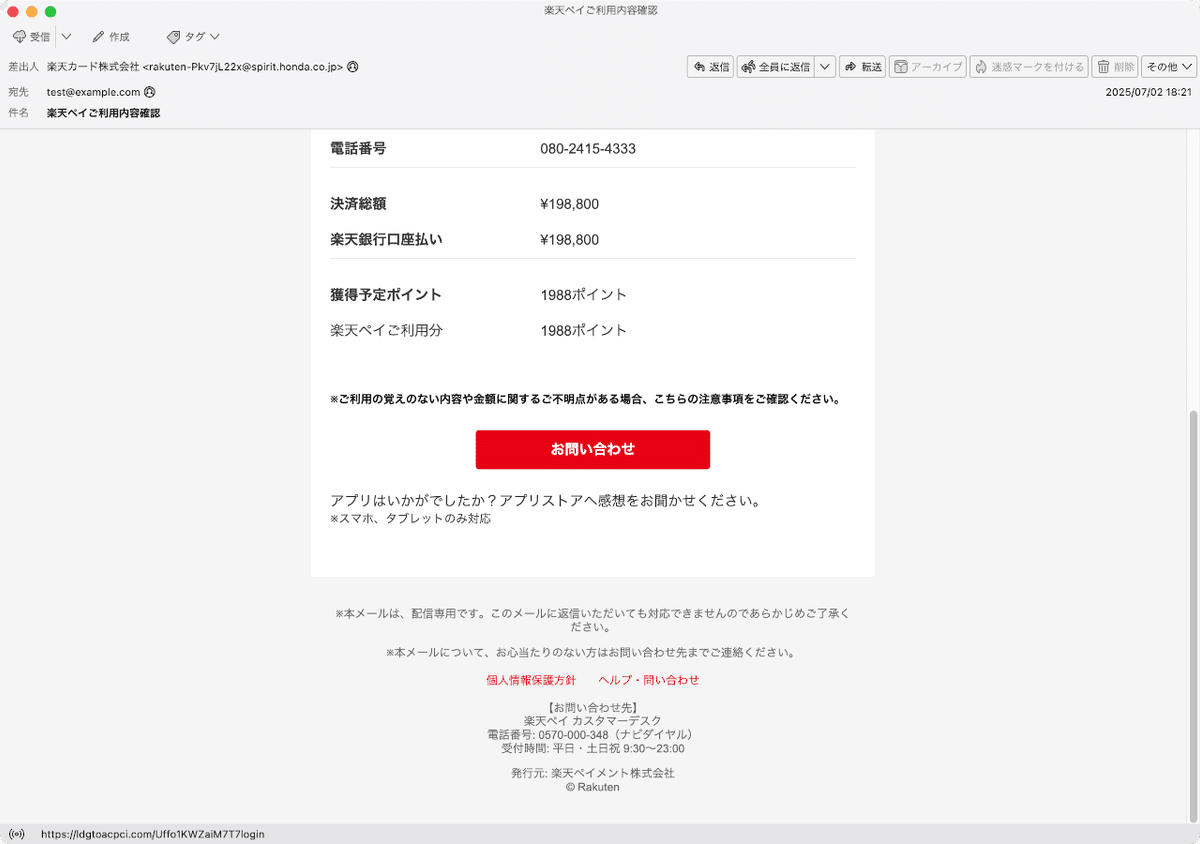
Task: Click the 返信 reply button
Action: click(x=711, y=67)
